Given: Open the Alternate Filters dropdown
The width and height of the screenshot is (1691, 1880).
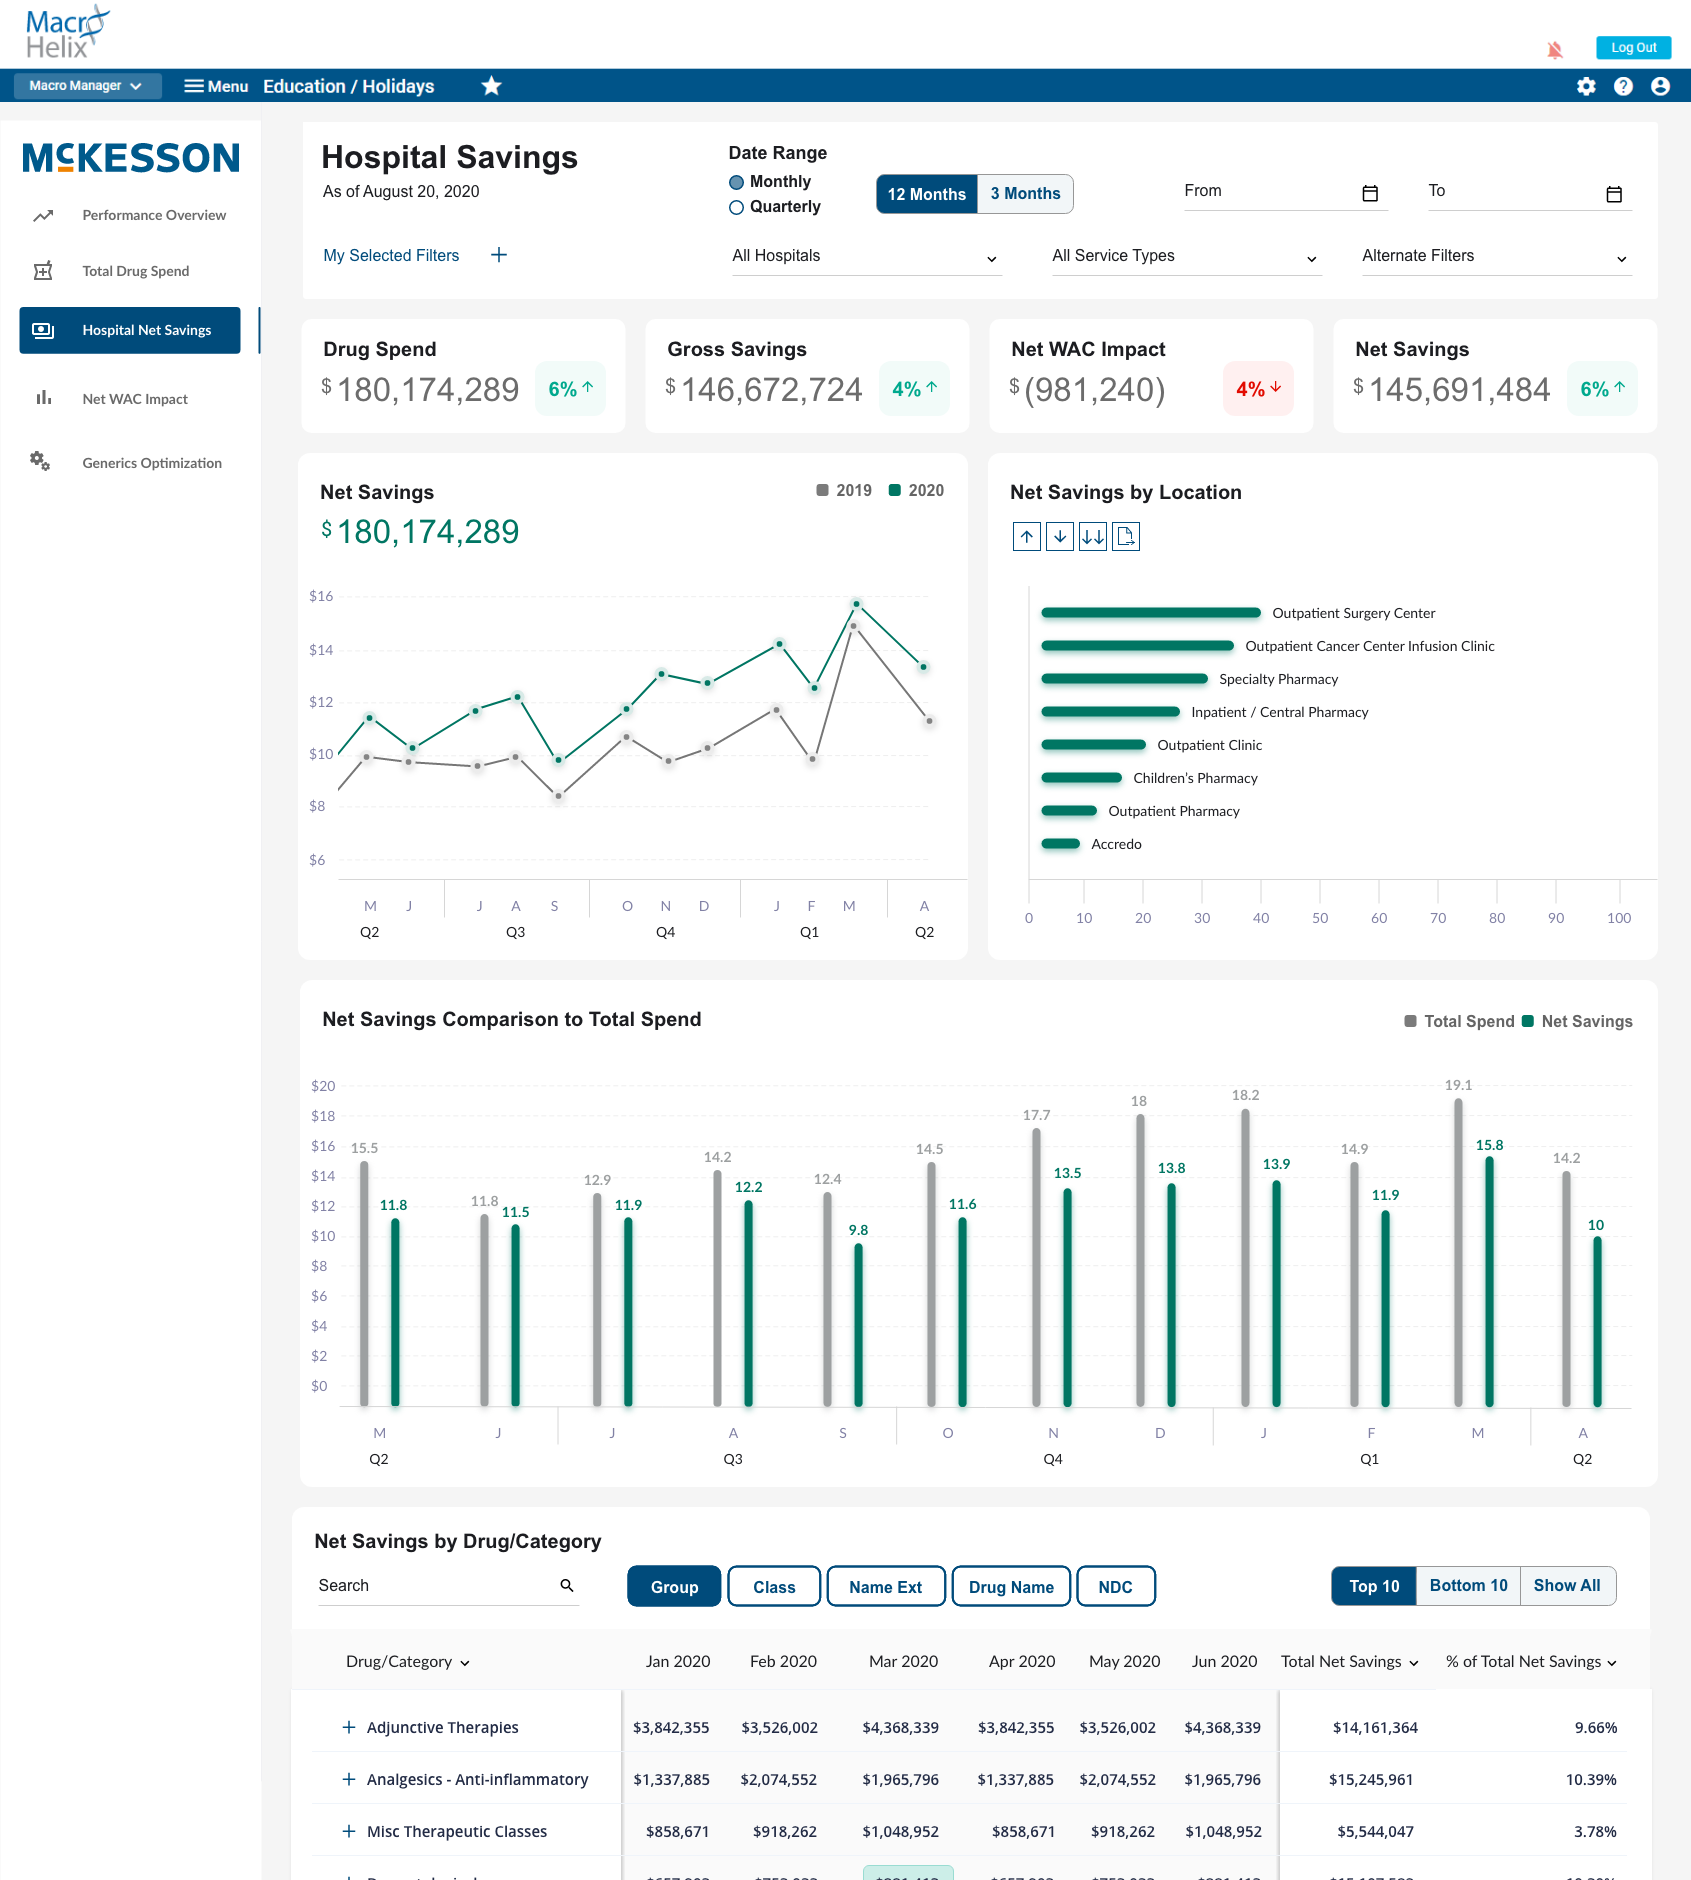Looking at the screenshot, I should (1496, 257).
